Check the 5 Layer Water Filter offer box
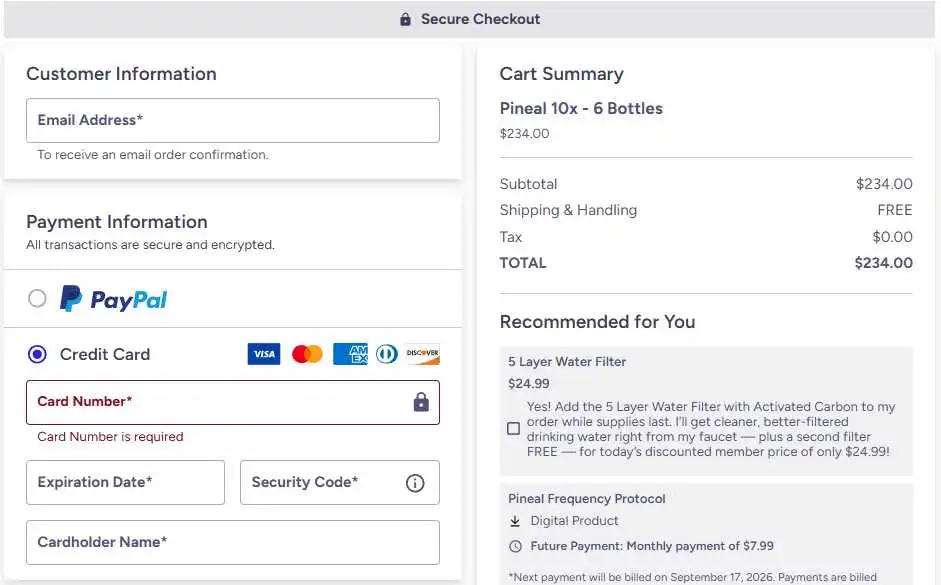 pyautogui.click(x=514, y=428)
